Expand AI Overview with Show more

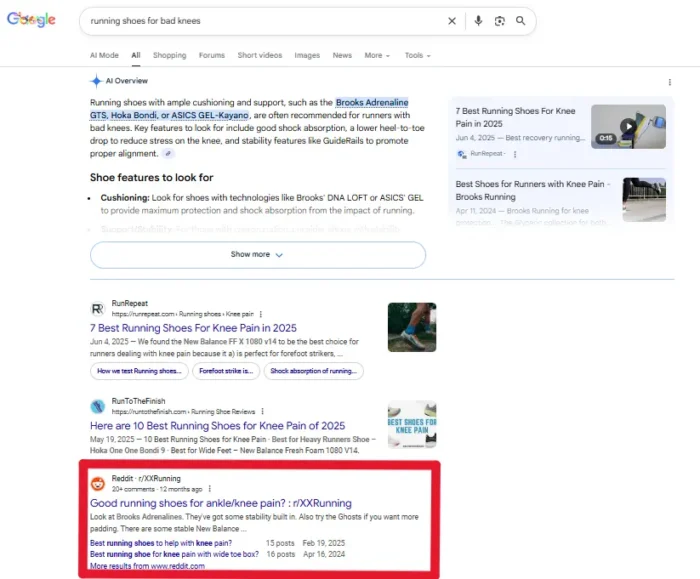[258, 255]
